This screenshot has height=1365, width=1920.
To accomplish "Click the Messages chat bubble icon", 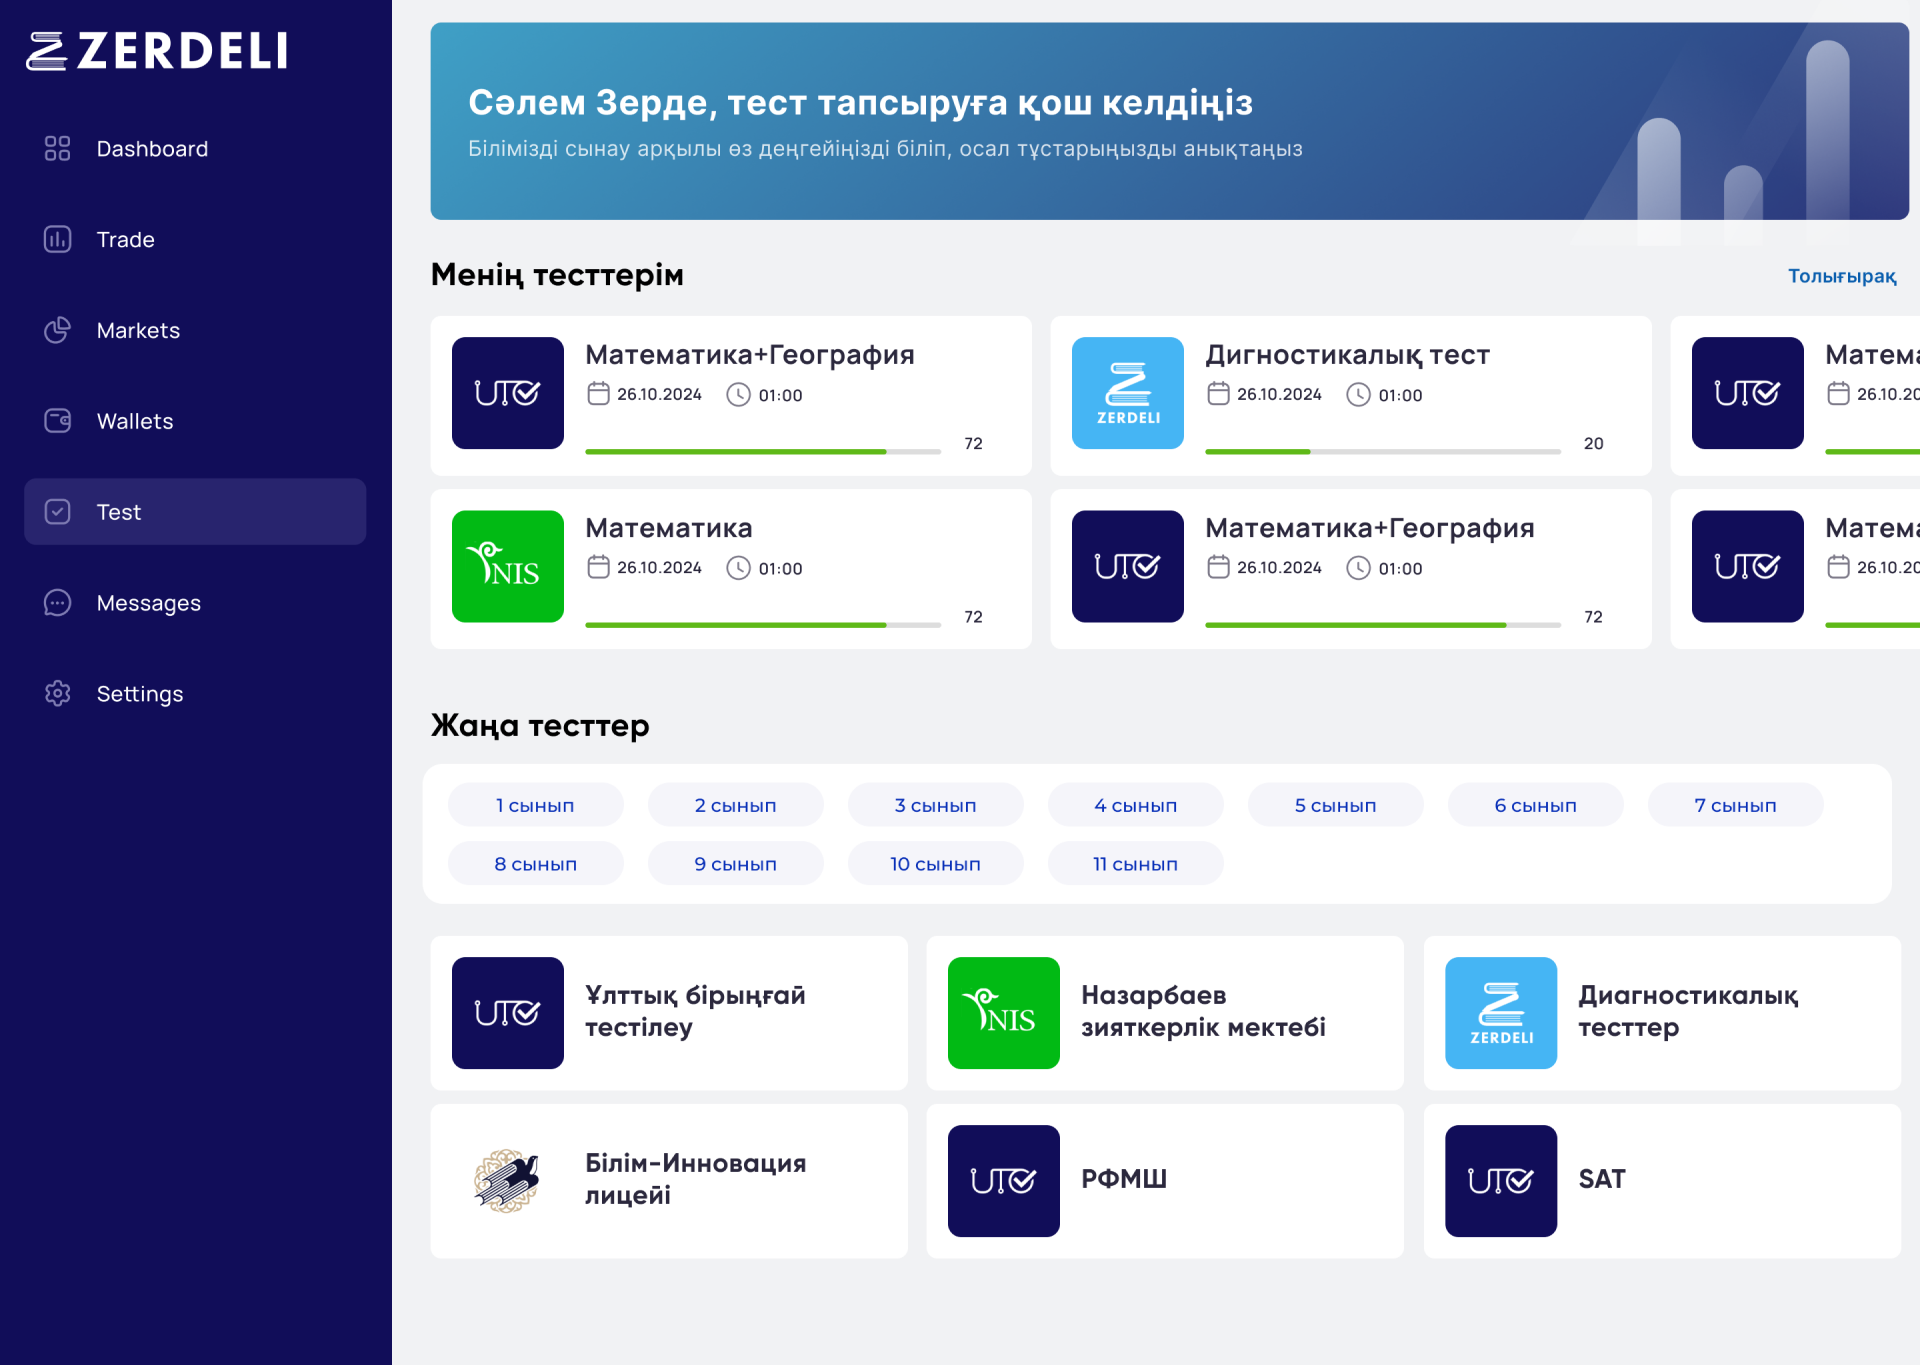I will coord(57,603).
